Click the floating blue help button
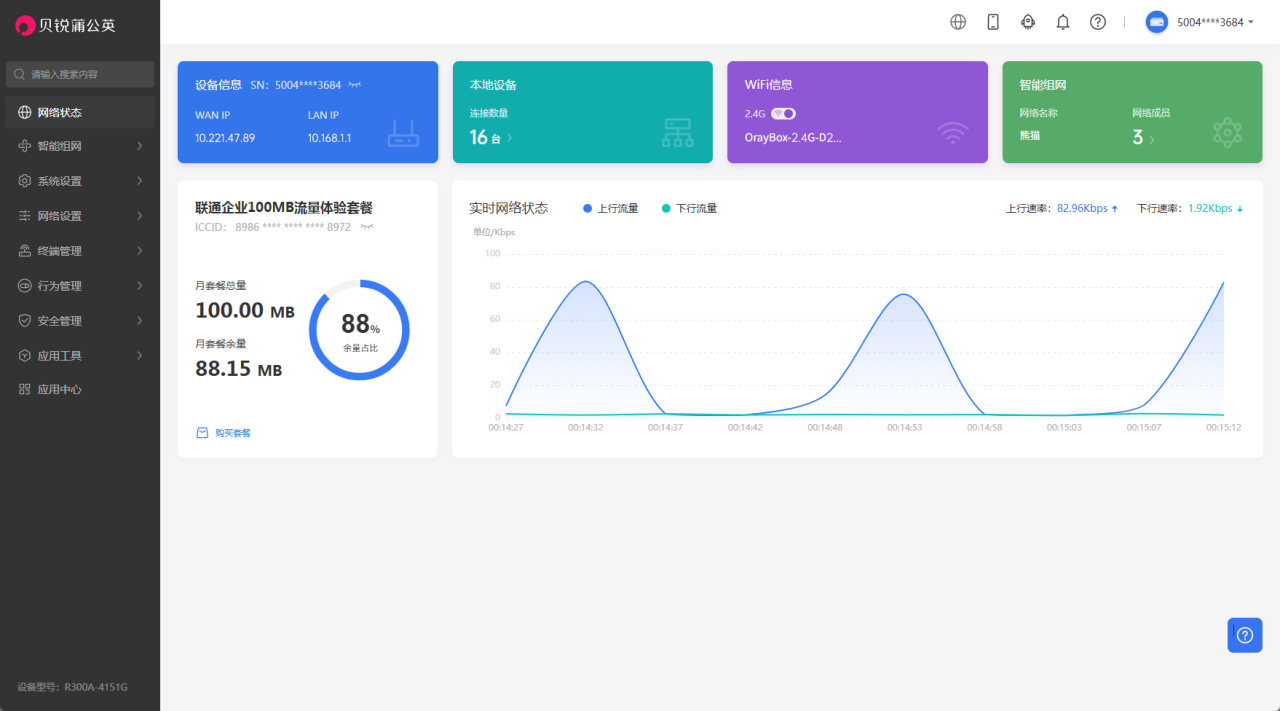The image size is (1280, 711). (x=1245, y=635)
